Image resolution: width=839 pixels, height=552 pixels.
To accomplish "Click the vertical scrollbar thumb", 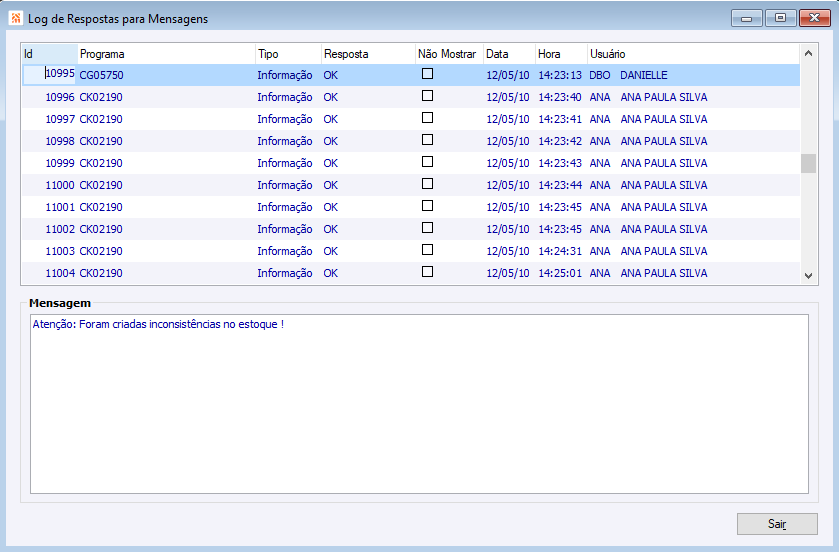I will tap(809, 164).
